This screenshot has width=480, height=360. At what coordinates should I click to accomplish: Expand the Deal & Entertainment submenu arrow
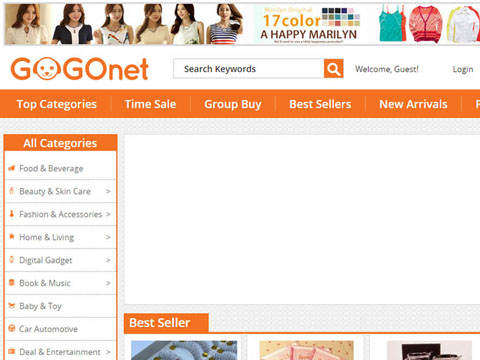(108, 352)
